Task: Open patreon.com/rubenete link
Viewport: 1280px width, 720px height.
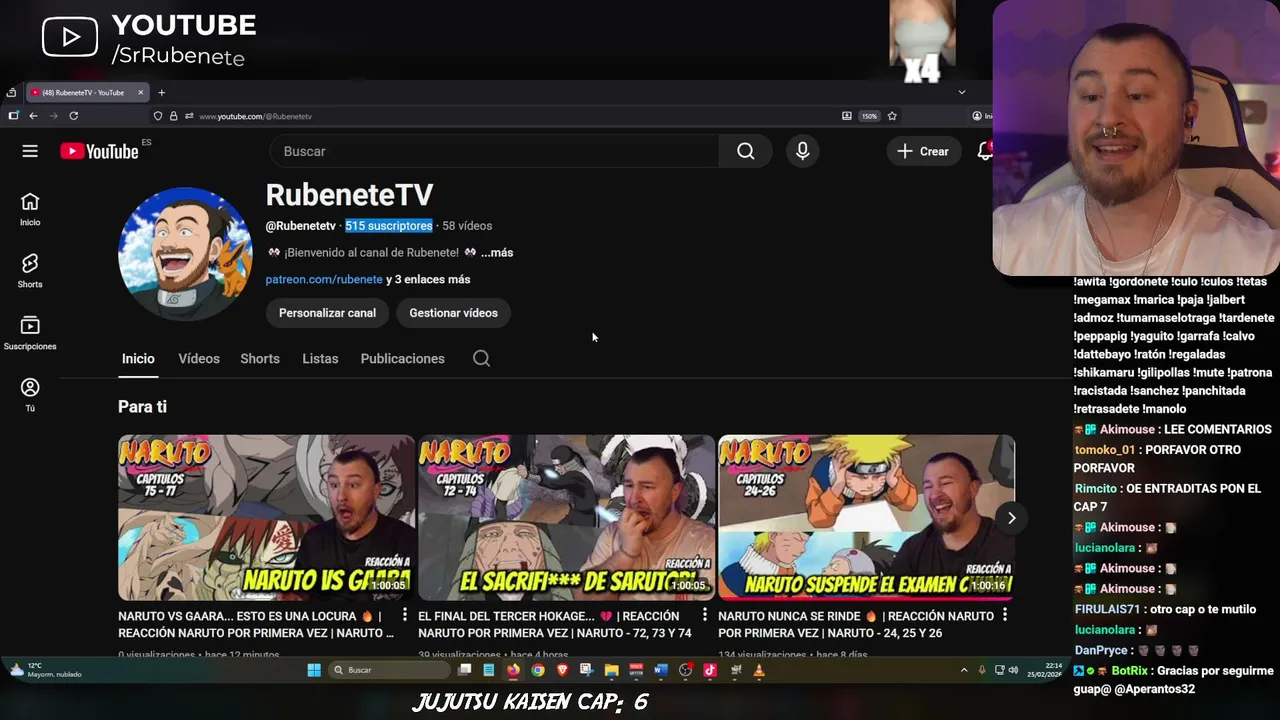Action: [x=324, y=279]
